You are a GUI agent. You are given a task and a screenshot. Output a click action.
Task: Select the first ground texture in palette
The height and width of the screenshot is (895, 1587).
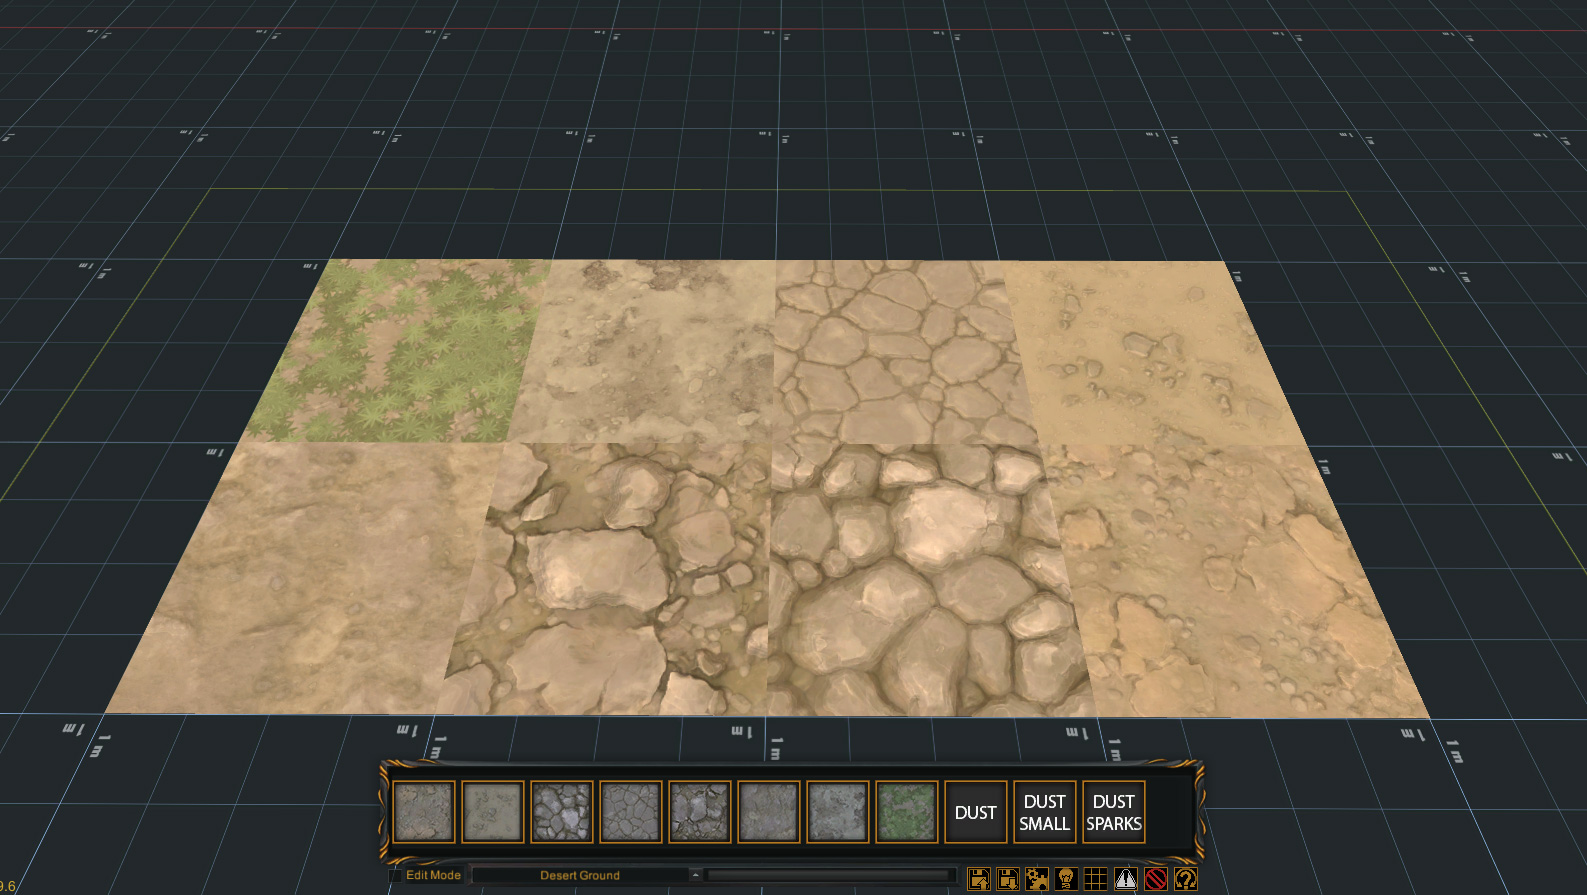click(x=424, y=812)
